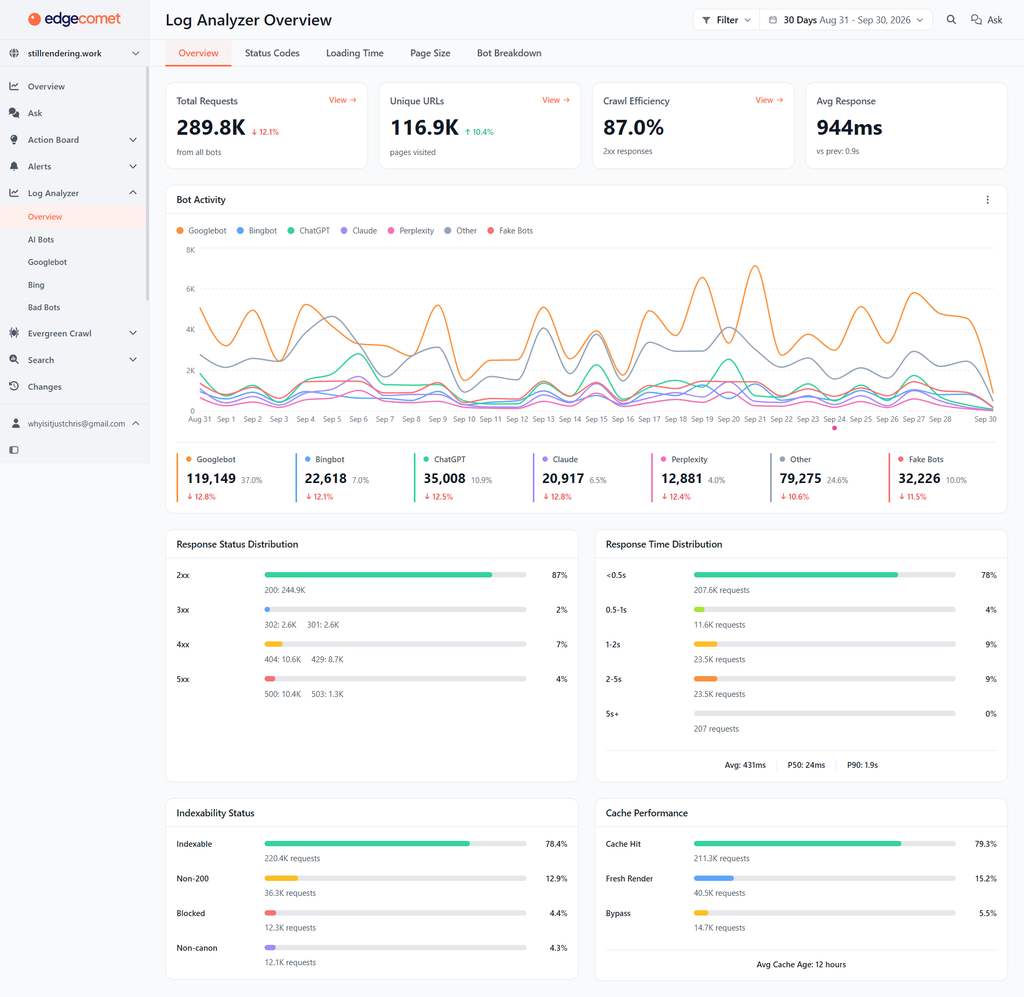Viewport: 1024px width, 997px height.
Task: Toggle Googlebot series in chart legend
Action: point(201,230)
